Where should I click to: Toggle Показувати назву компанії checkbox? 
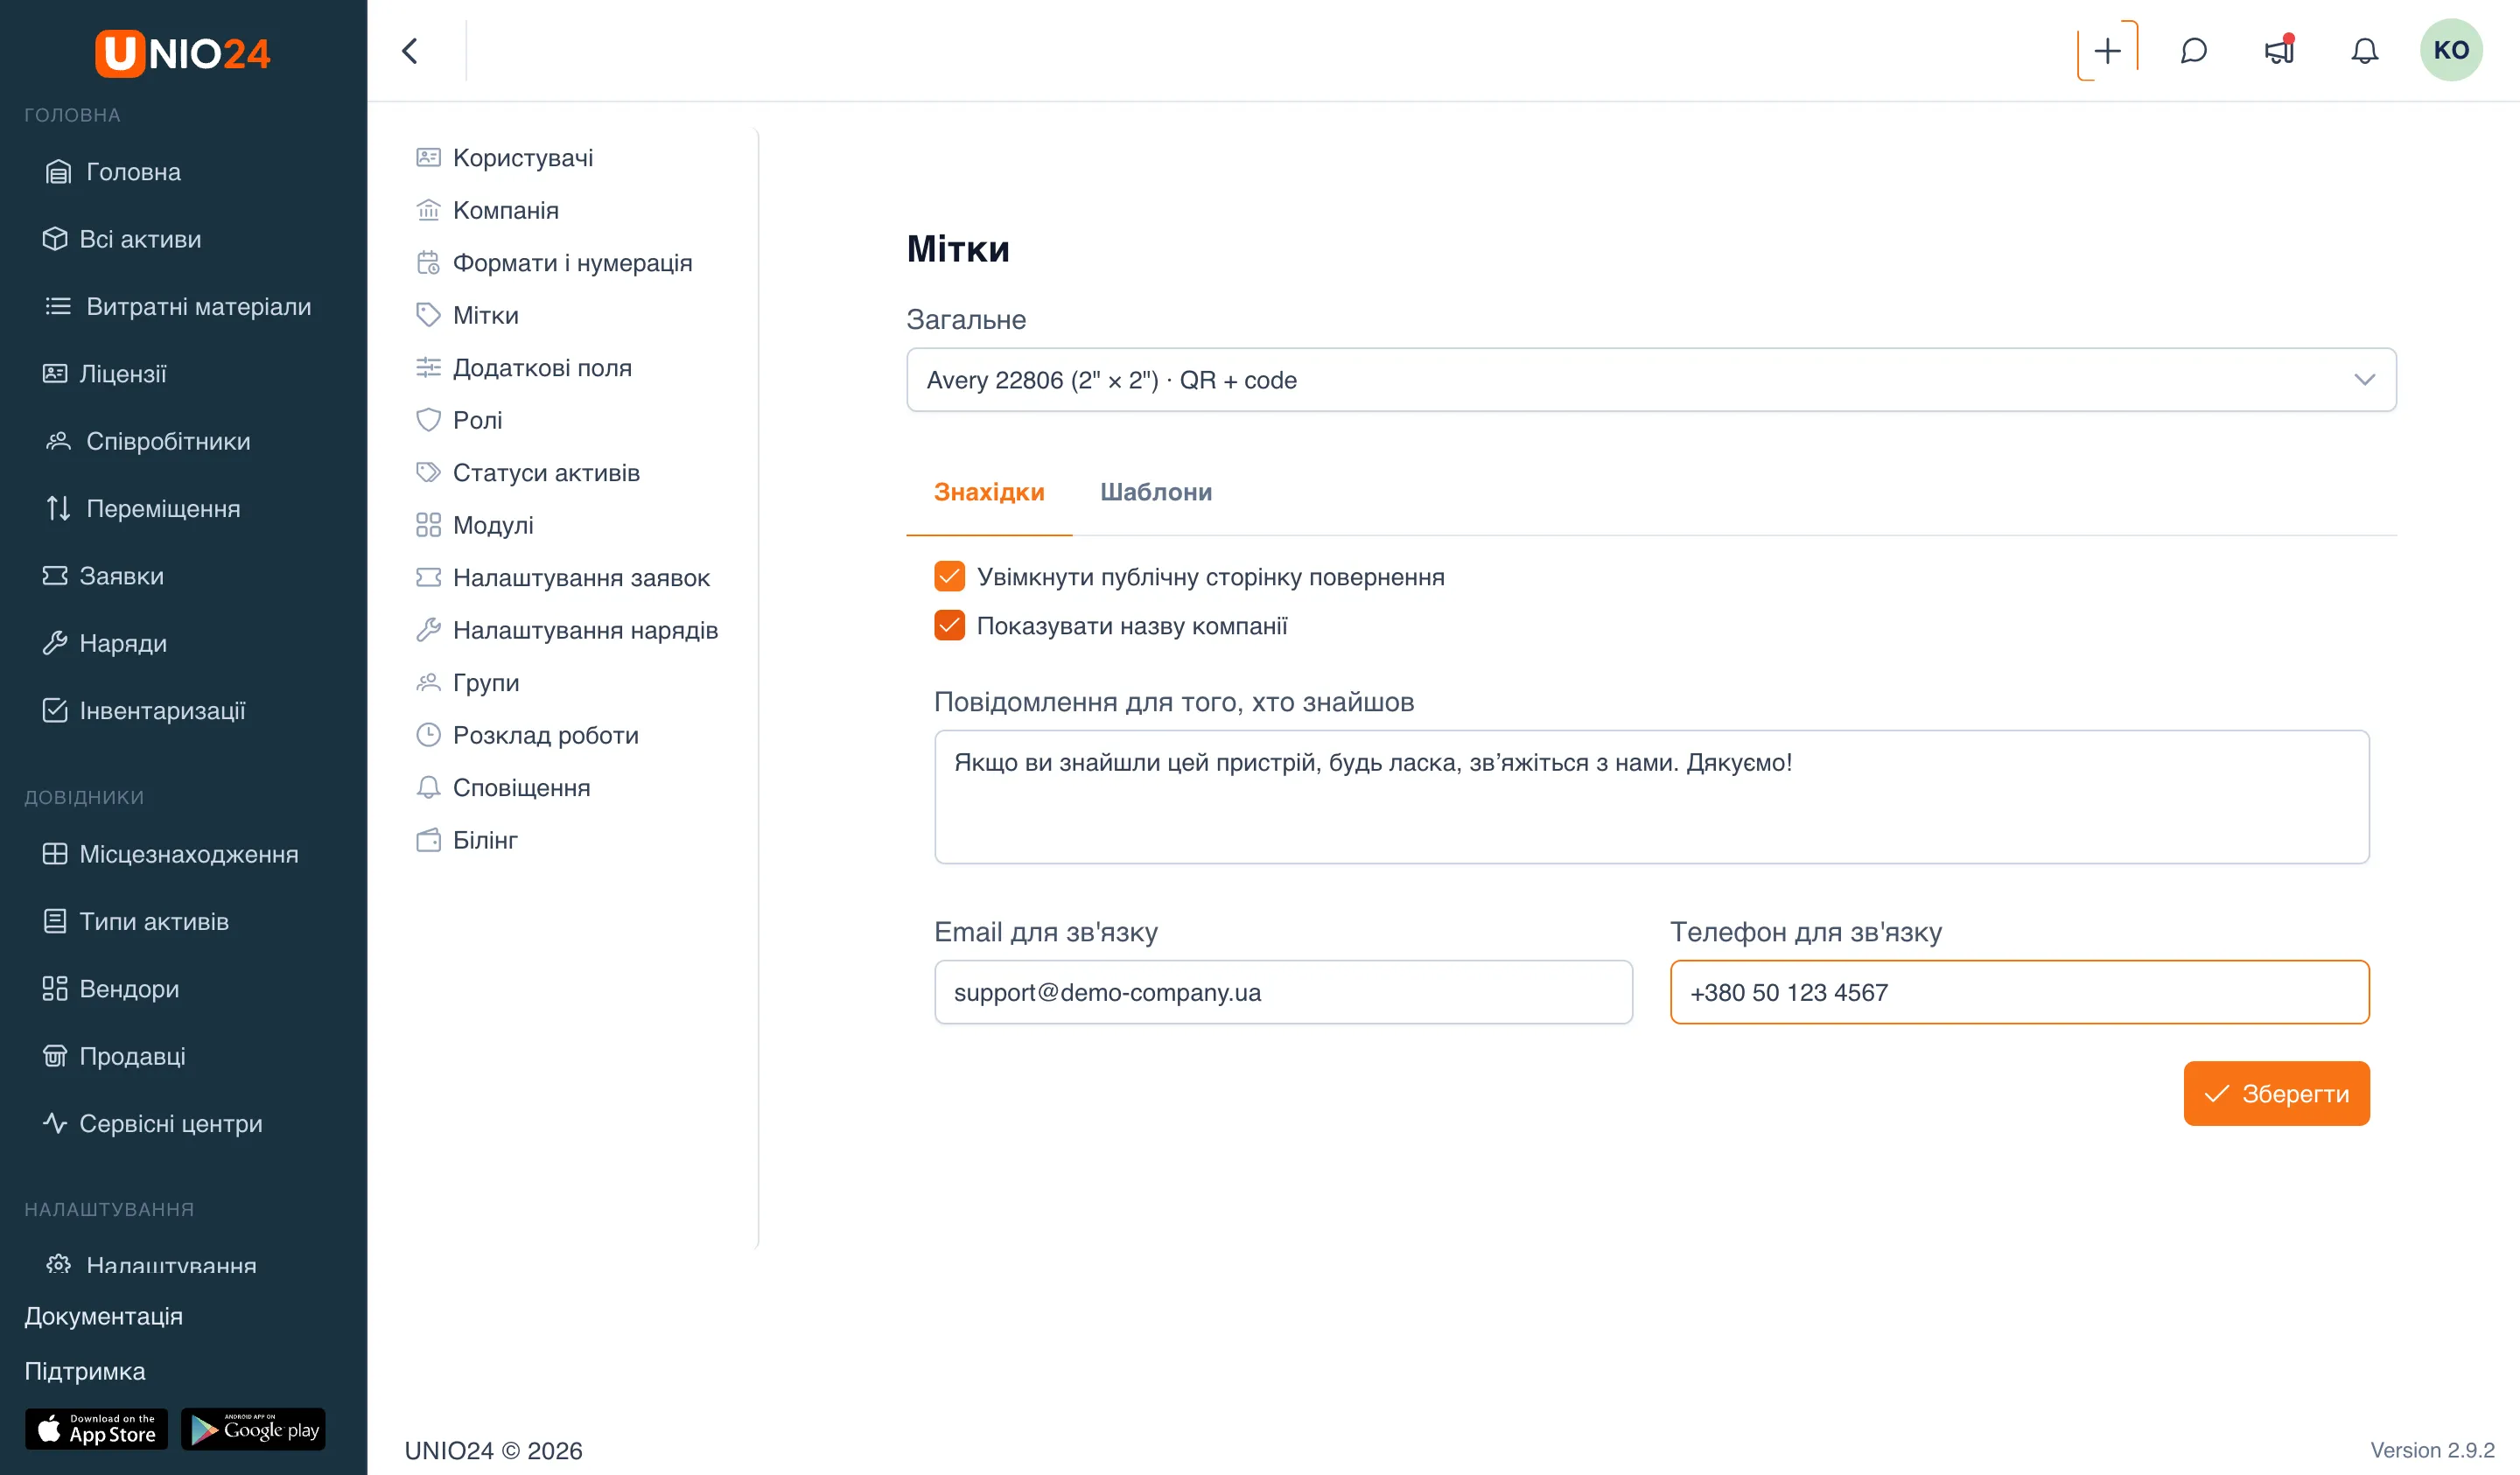click(x=949, y=625)
